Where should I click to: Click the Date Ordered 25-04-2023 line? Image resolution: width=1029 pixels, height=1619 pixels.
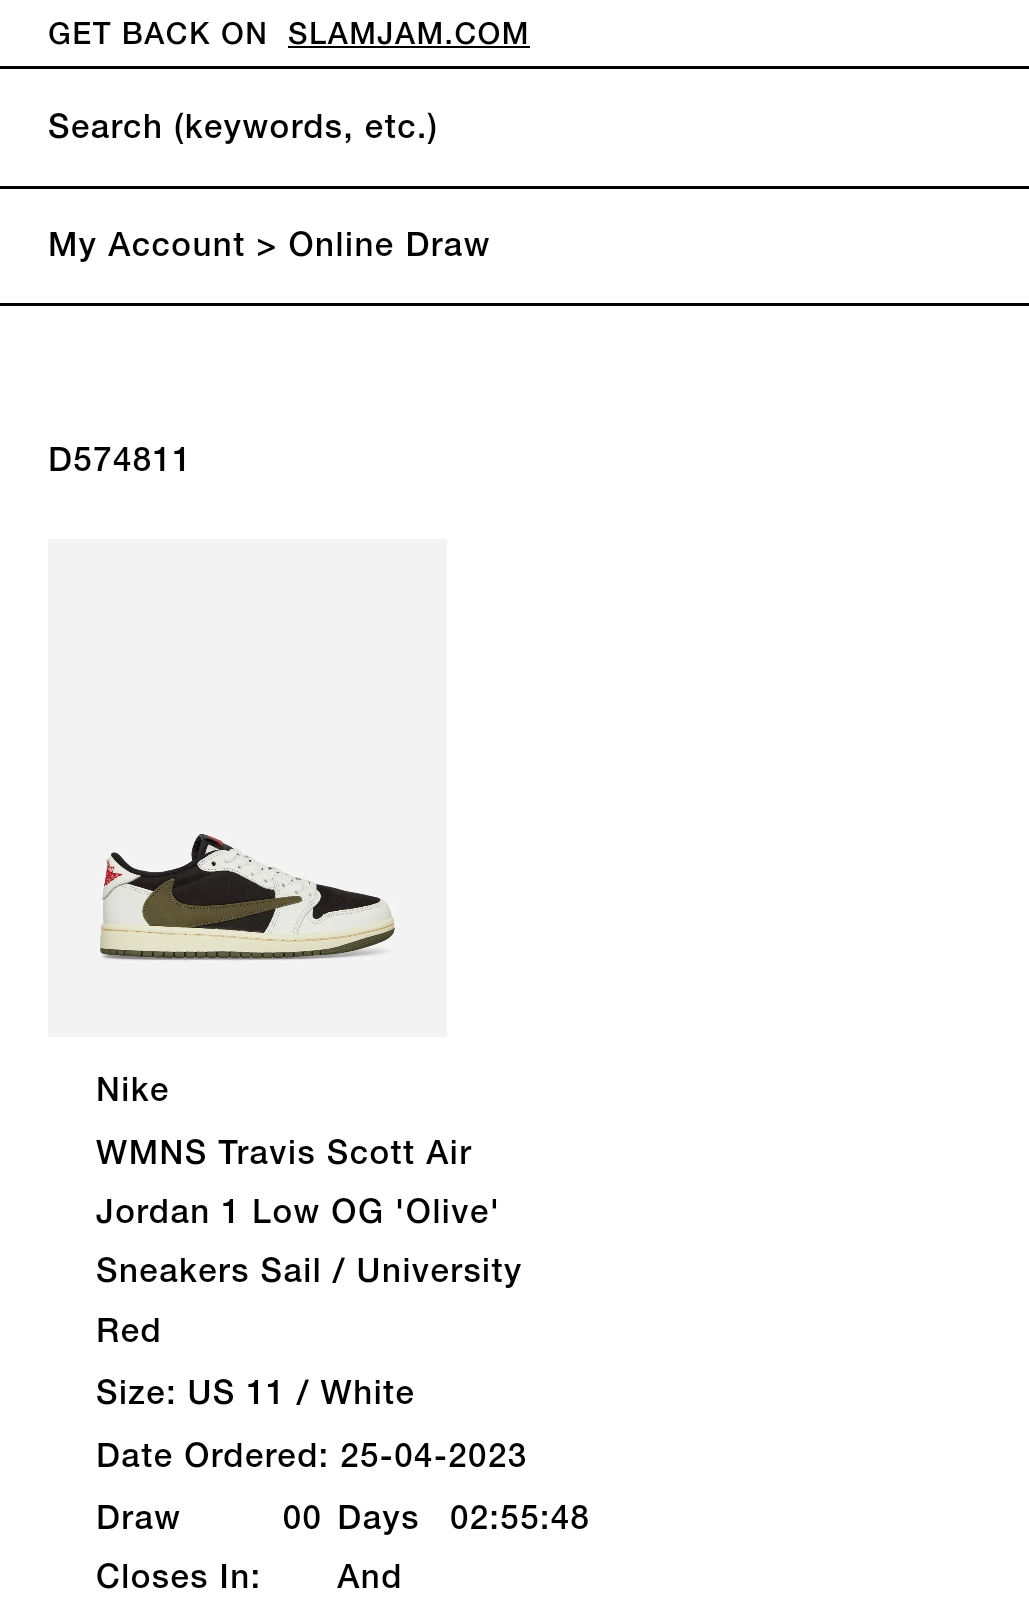coord(311,1455)
